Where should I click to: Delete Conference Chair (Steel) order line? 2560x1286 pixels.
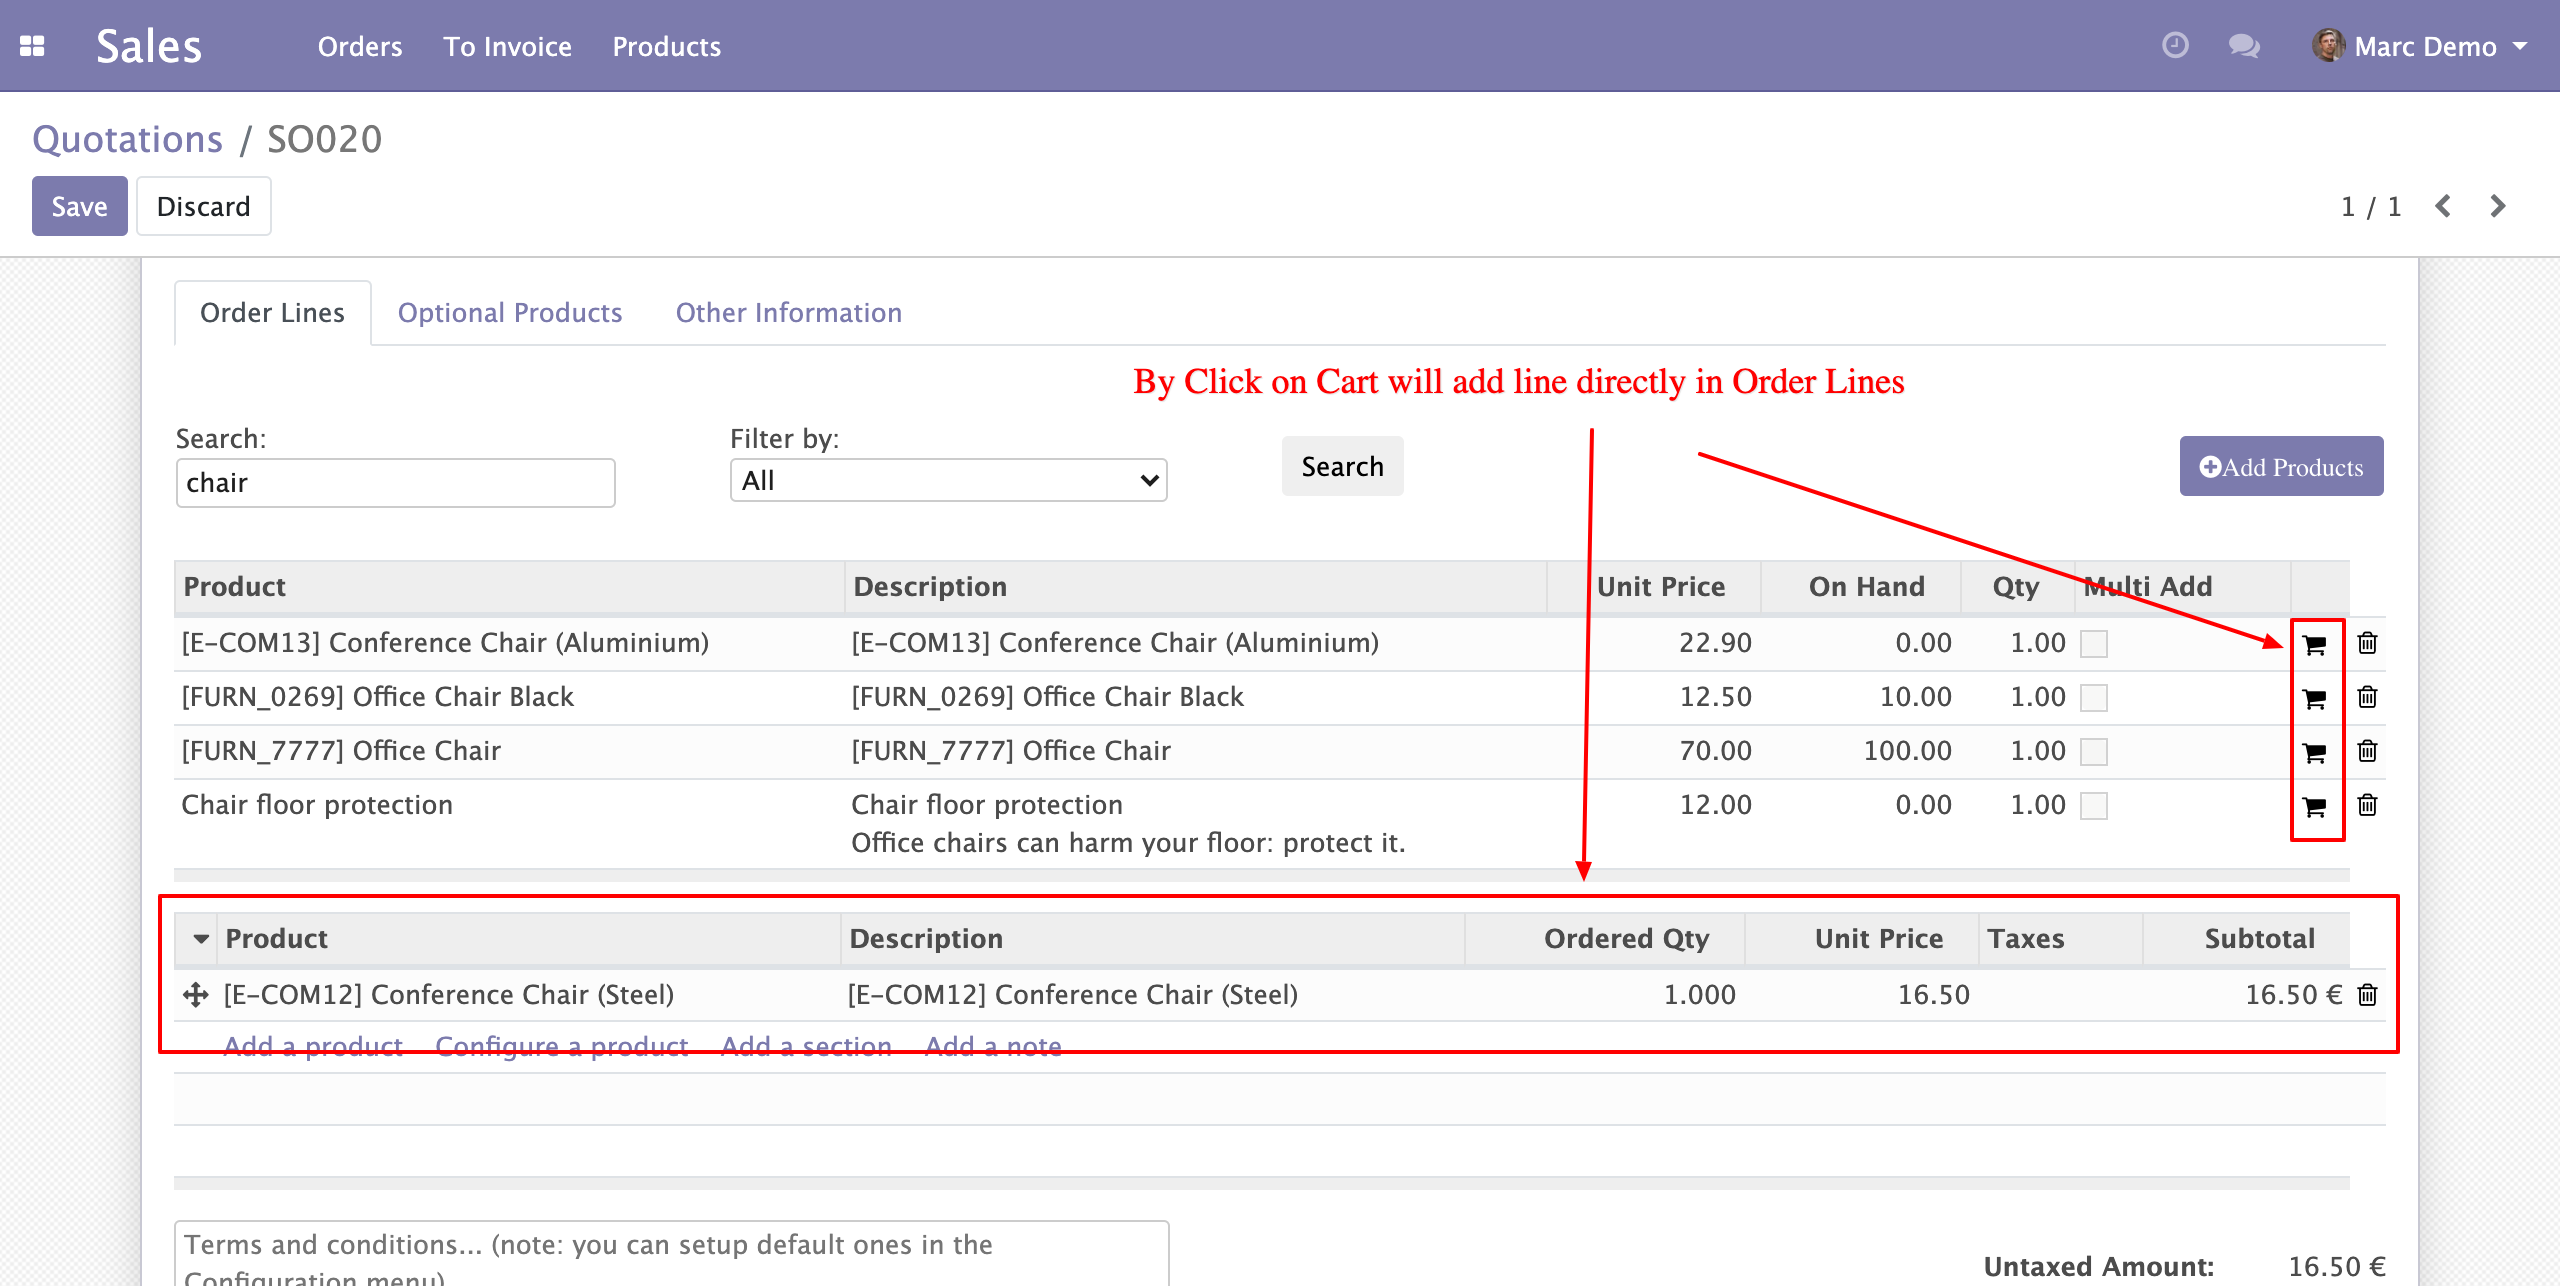(x=2367, y=995)
